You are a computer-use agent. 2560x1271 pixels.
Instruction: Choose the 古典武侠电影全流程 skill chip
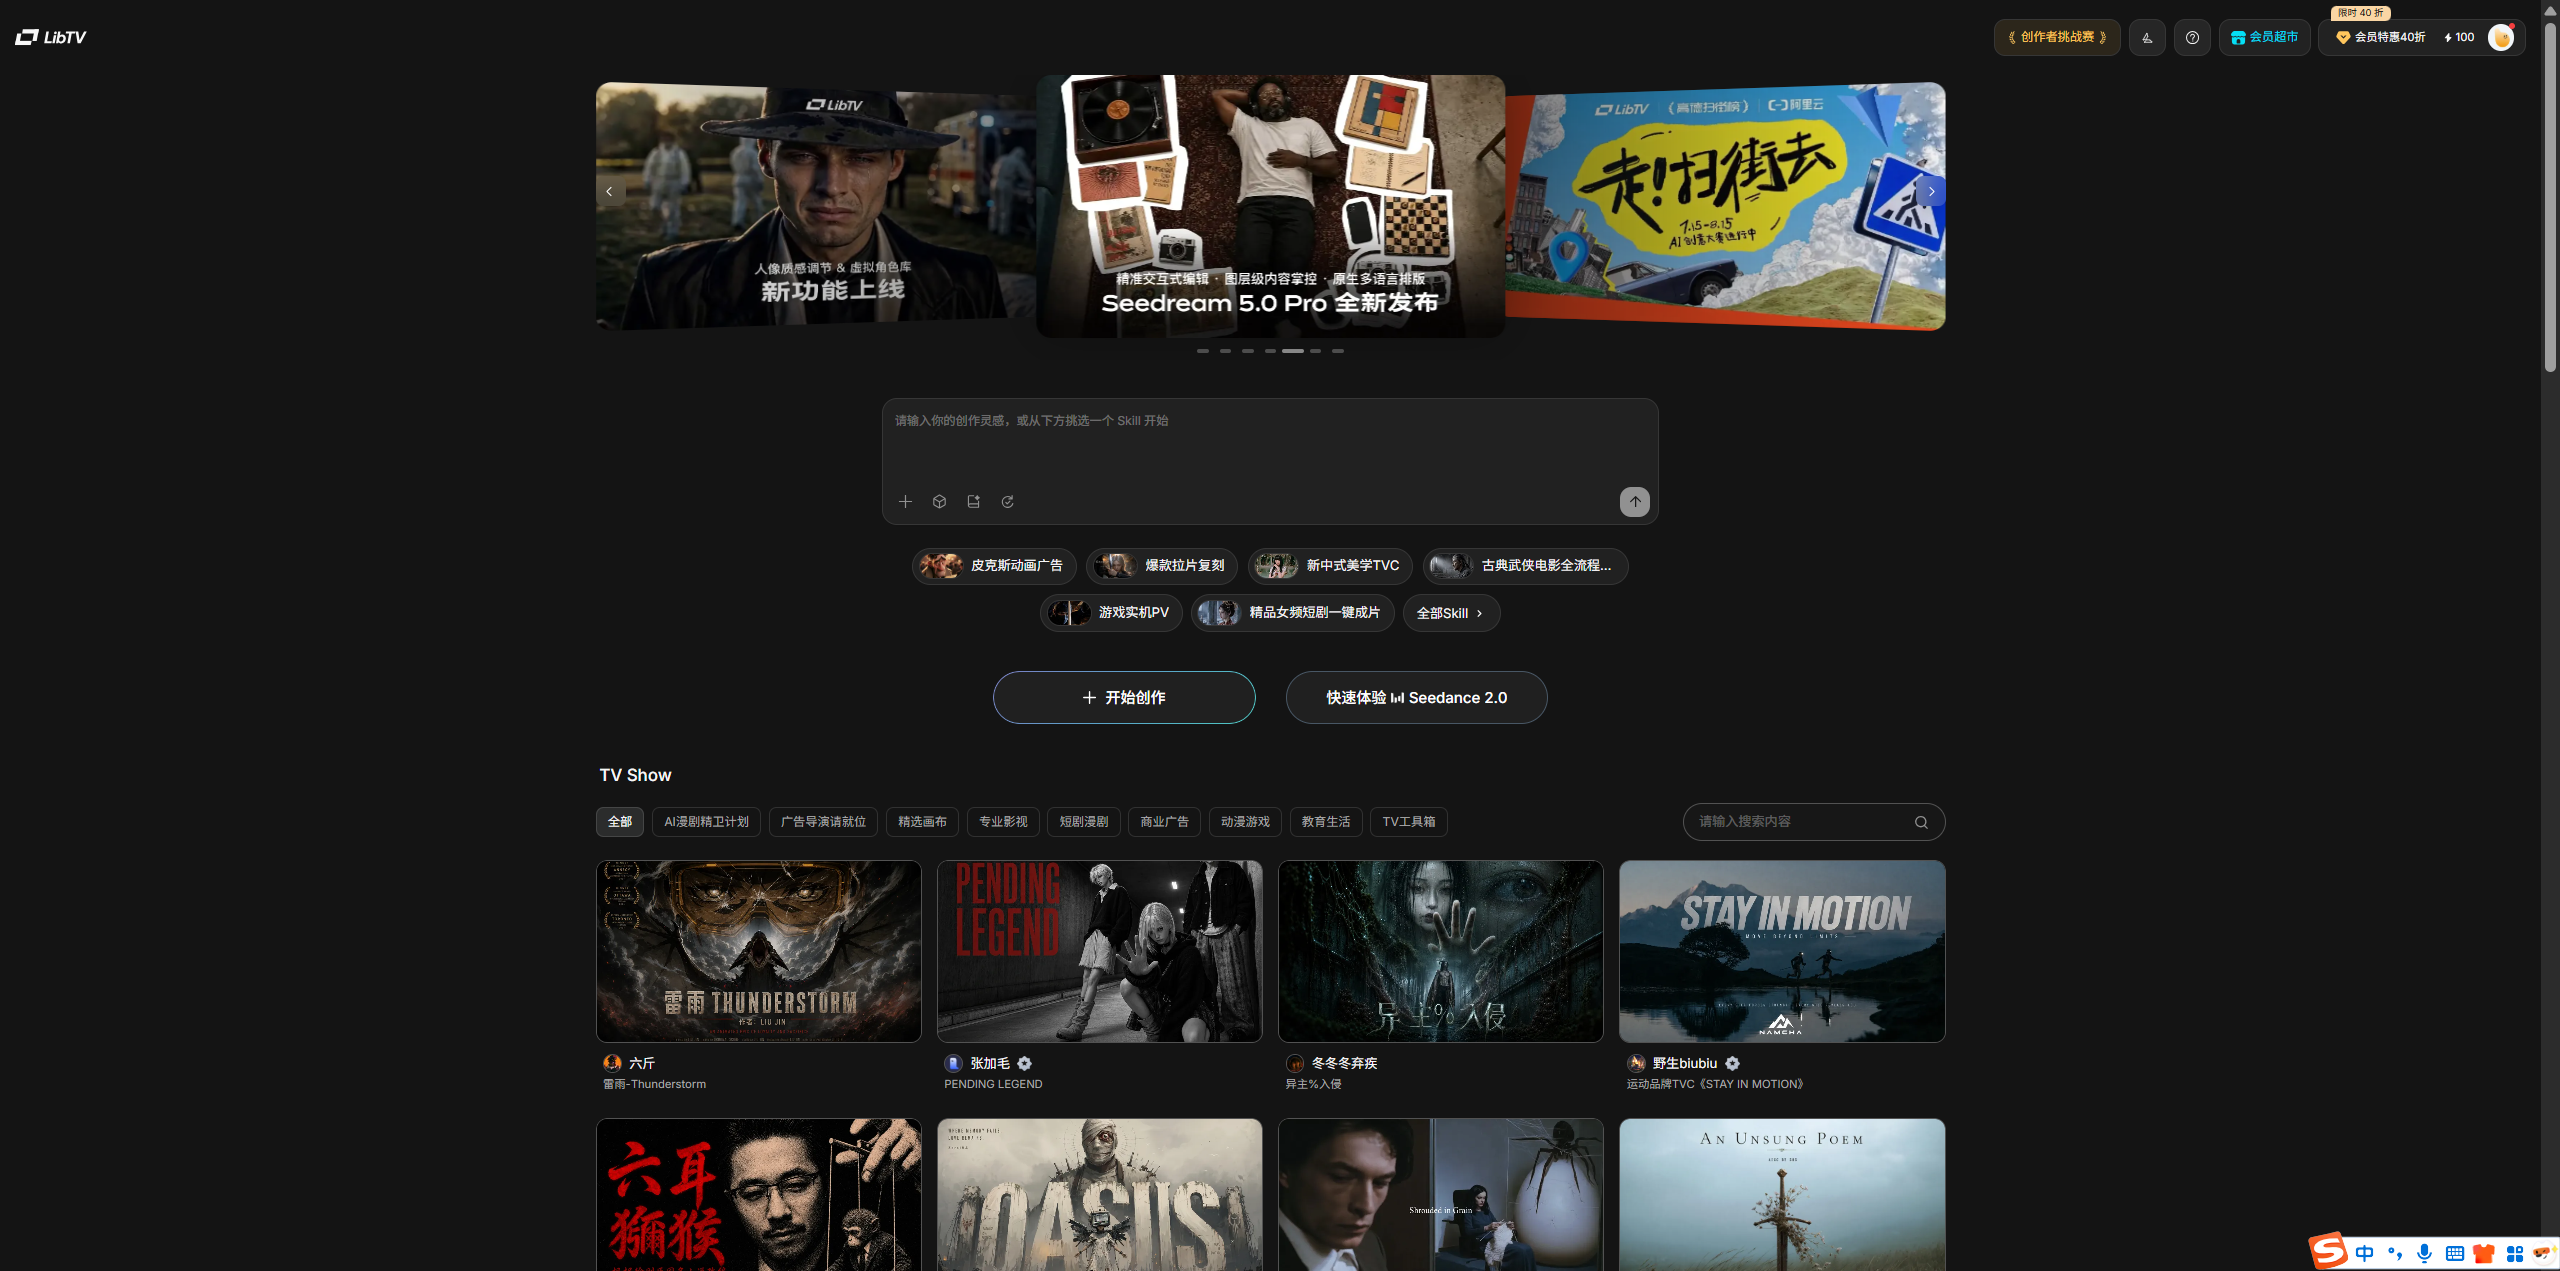pyautogui.click(x=1525, y=566)
